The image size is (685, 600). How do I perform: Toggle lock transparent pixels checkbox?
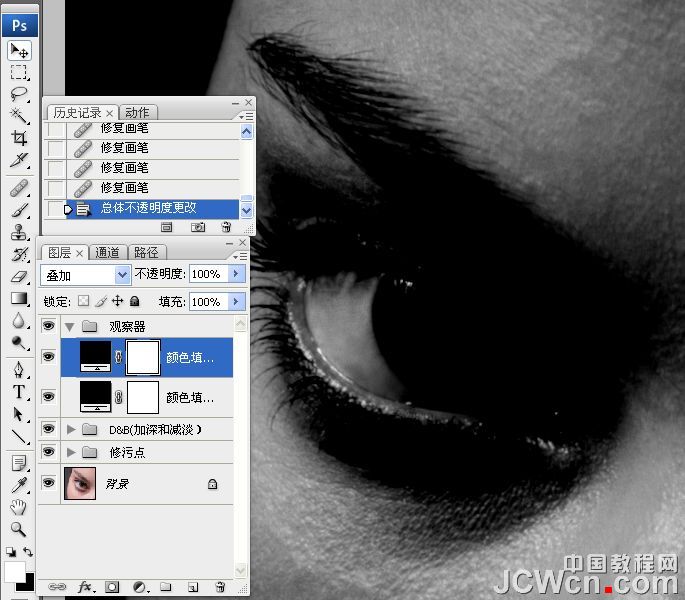83,301
